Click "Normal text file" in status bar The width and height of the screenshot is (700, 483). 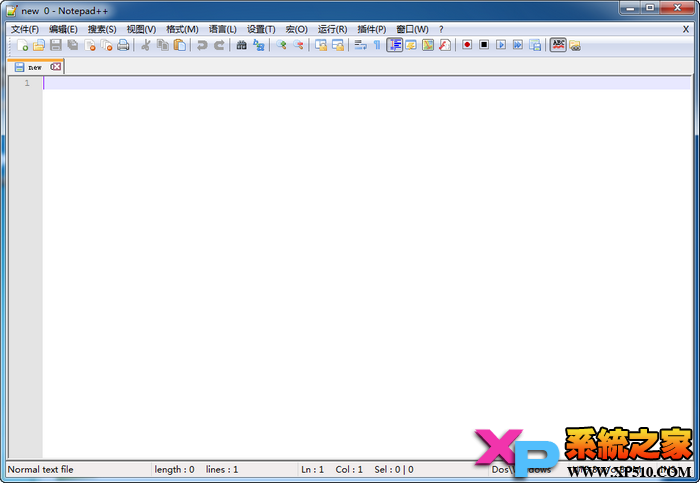coord(41,470)
